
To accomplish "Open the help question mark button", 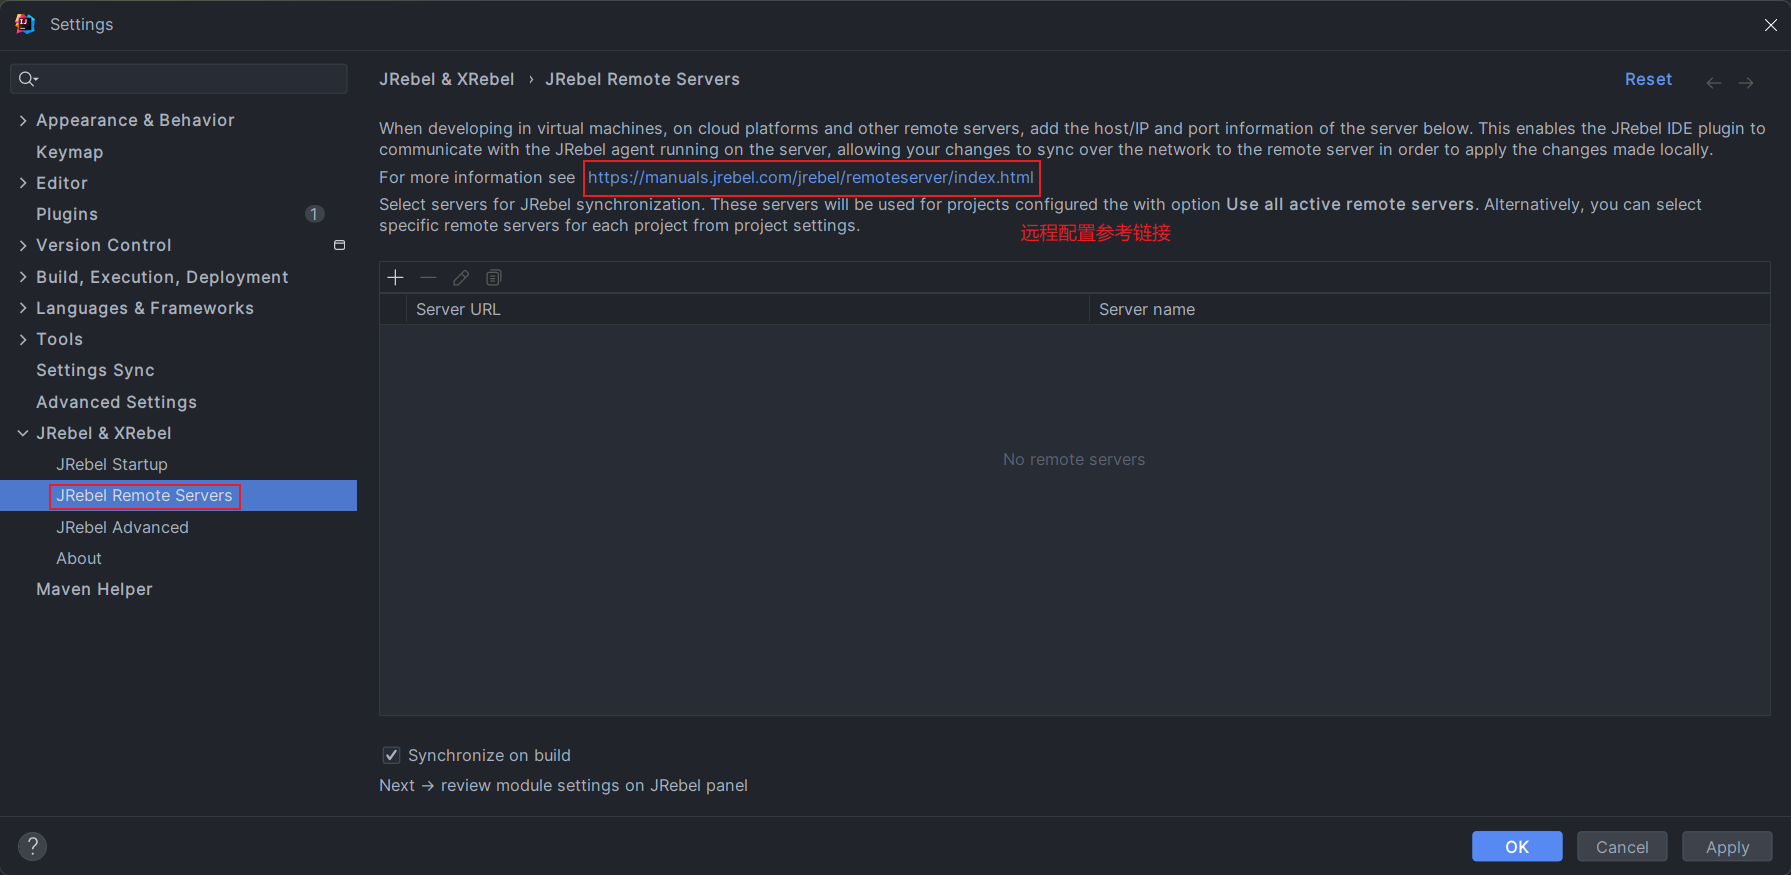I will (32, 846).
